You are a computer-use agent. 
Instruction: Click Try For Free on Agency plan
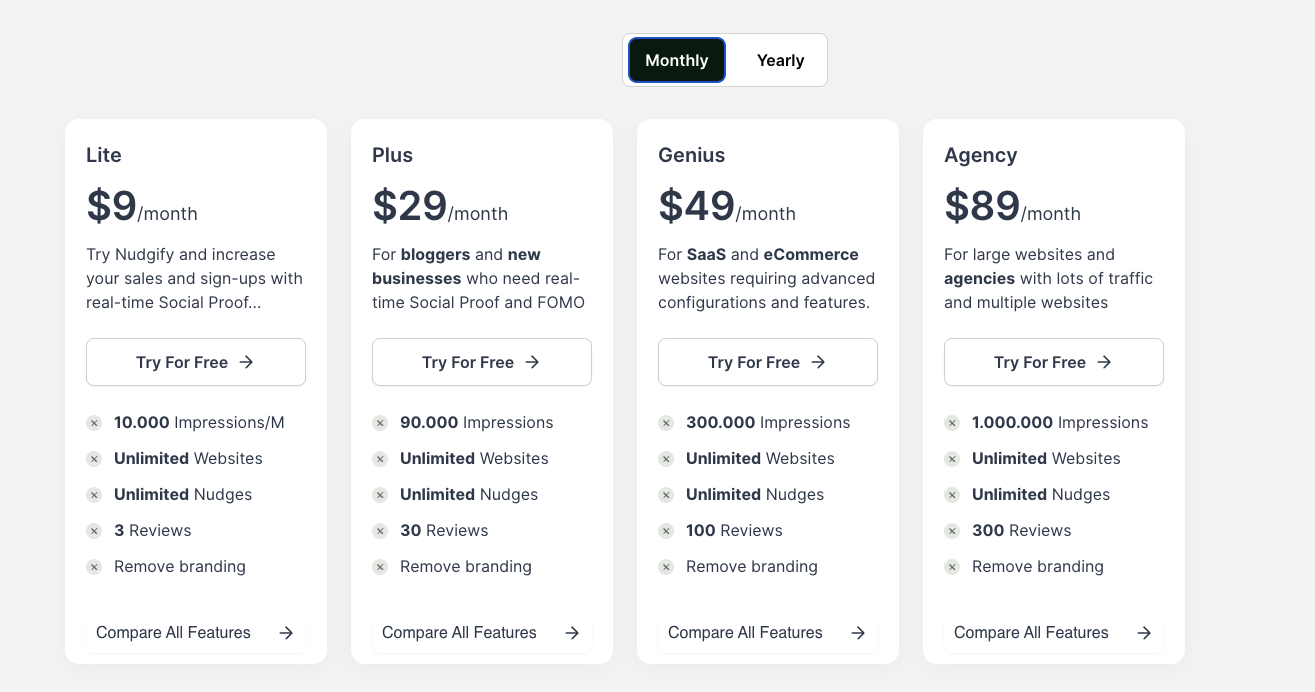(x=1054, y=362)
